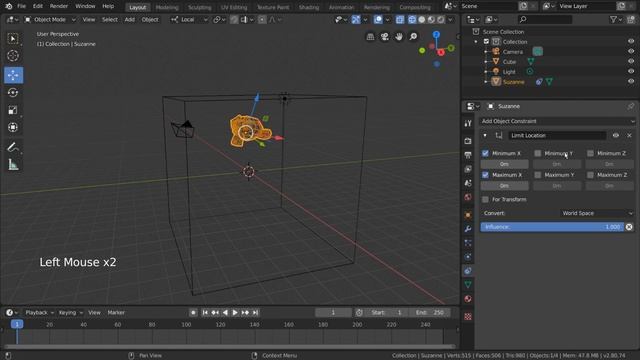
Task: Click the pan view hand icon
Action: 399,37
